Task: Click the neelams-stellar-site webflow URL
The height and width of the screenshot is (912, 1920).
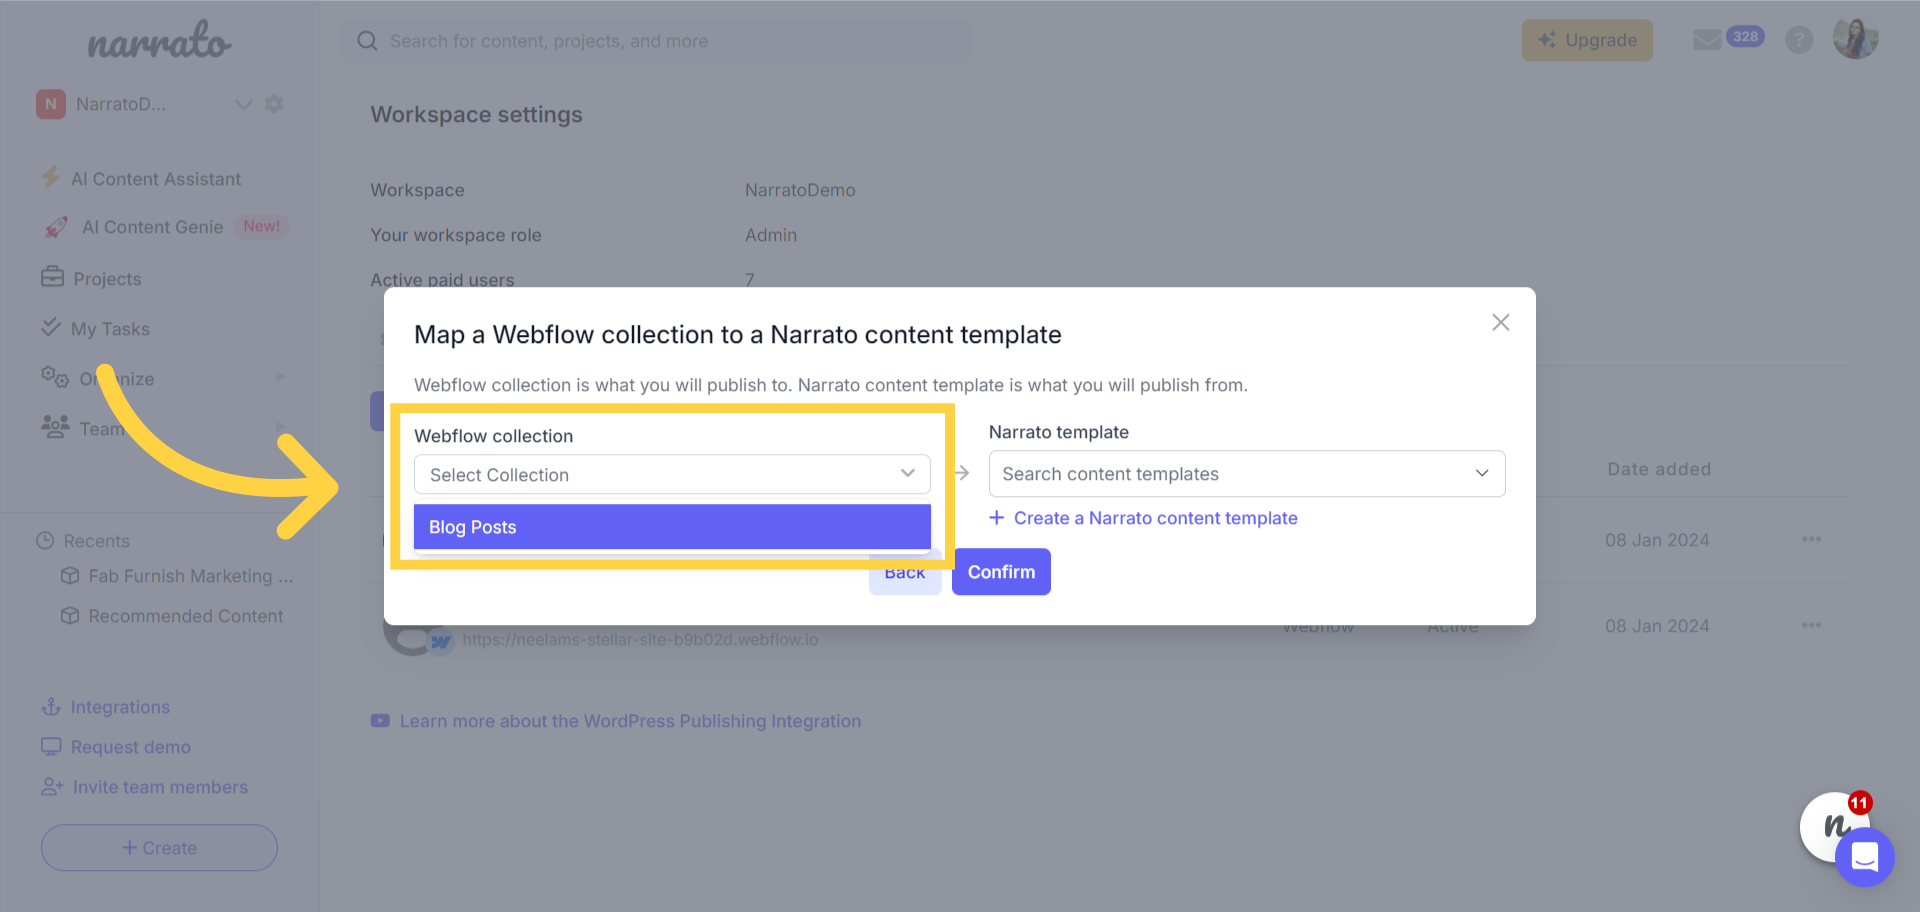Action: pos(640,639)
